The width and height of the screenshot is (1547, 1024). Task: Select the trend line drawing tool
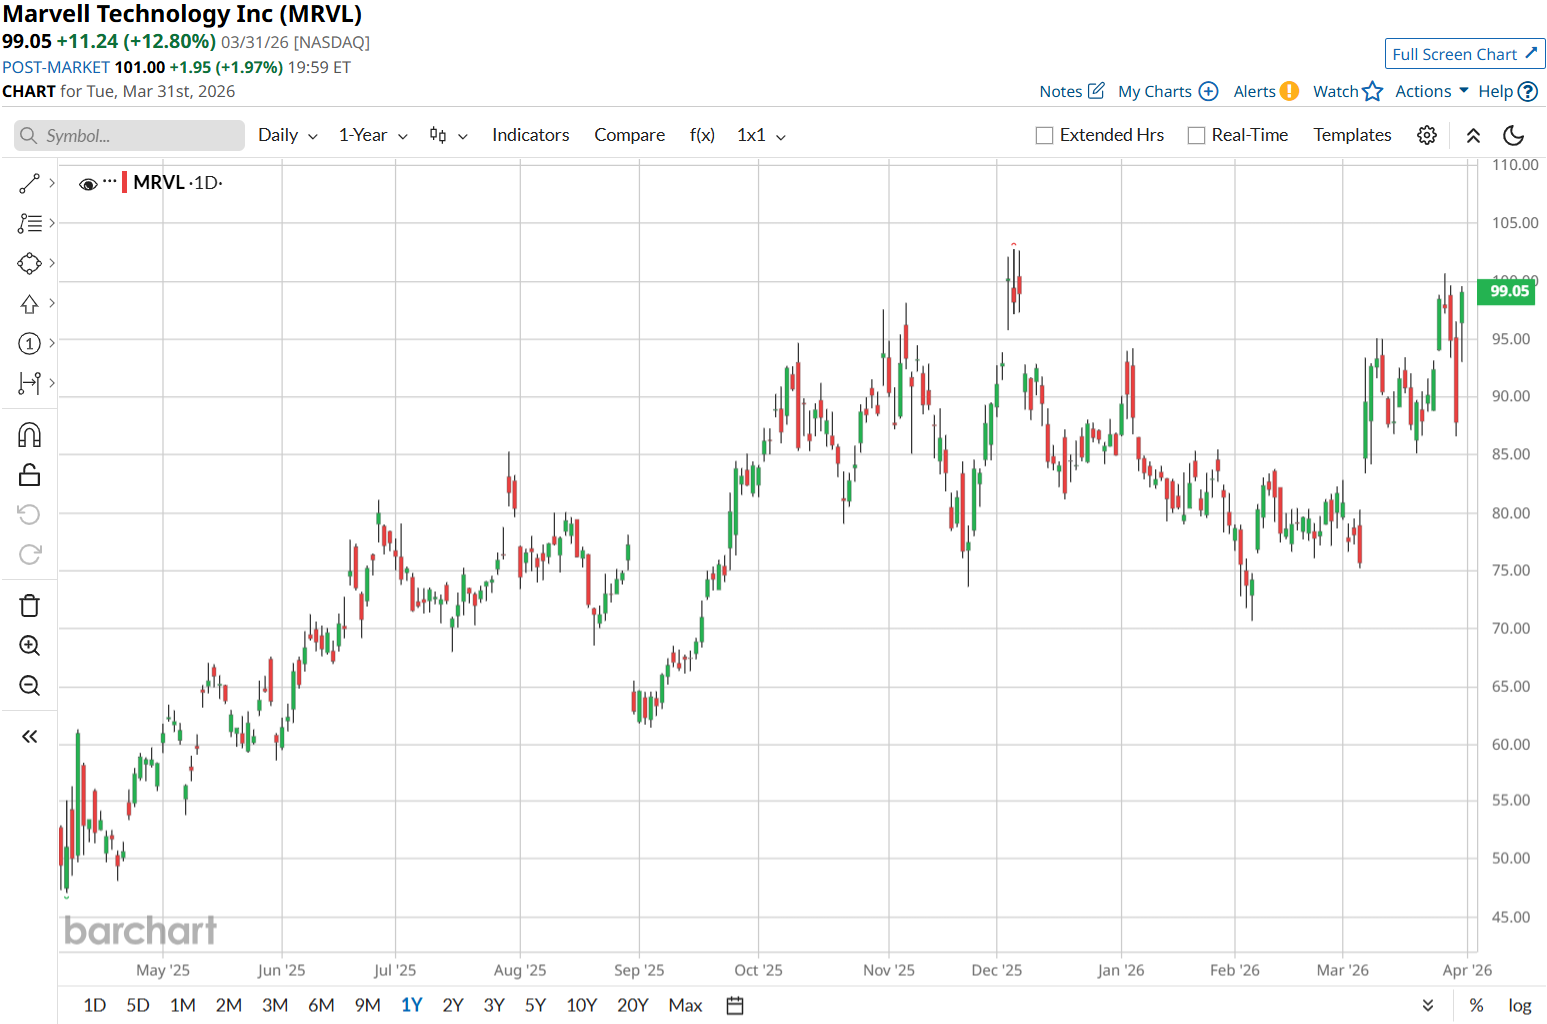click(29, 183)
